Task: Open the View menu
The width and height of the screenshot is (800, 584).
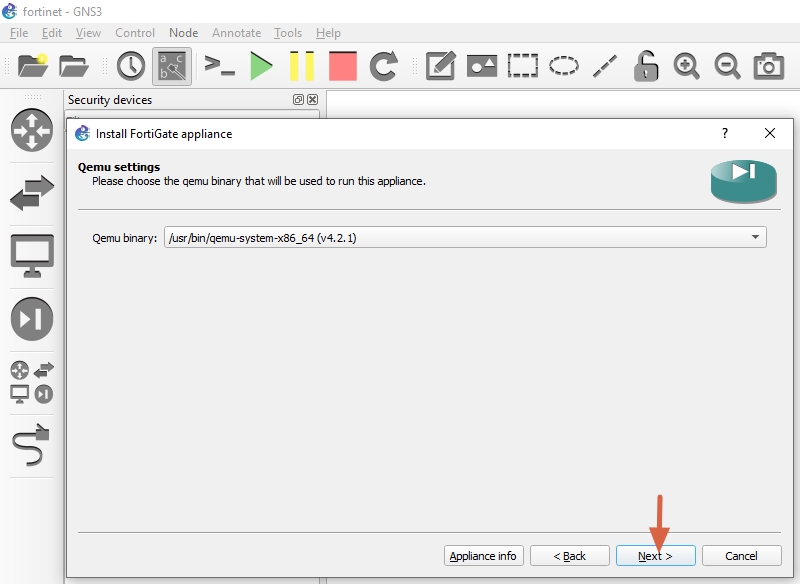Action: tap(88, 33)
